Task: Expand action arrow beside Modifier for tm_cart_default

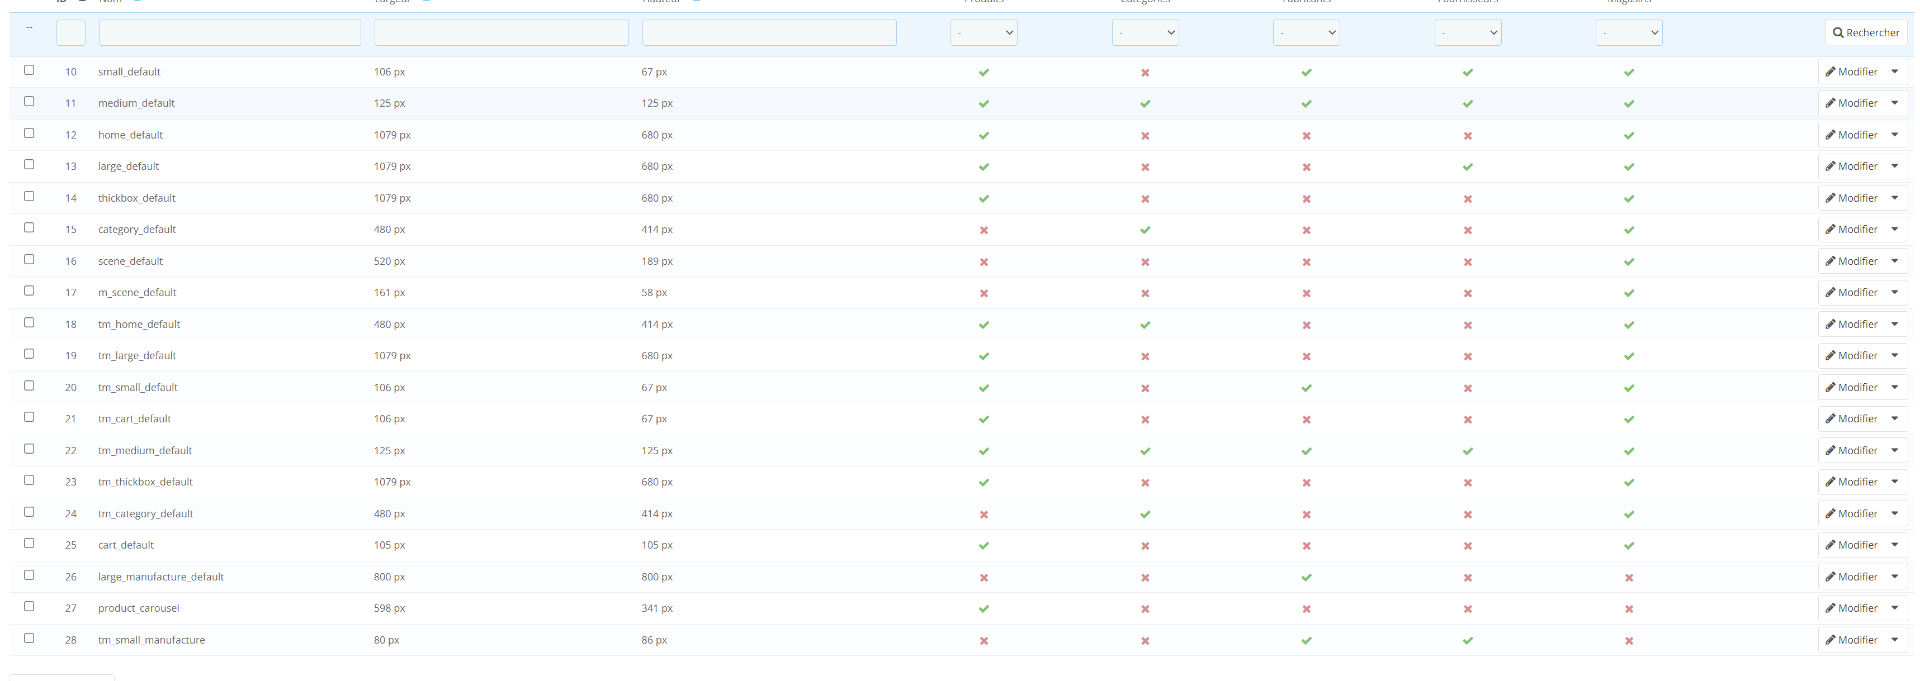Action: [x=1895, y=419]
